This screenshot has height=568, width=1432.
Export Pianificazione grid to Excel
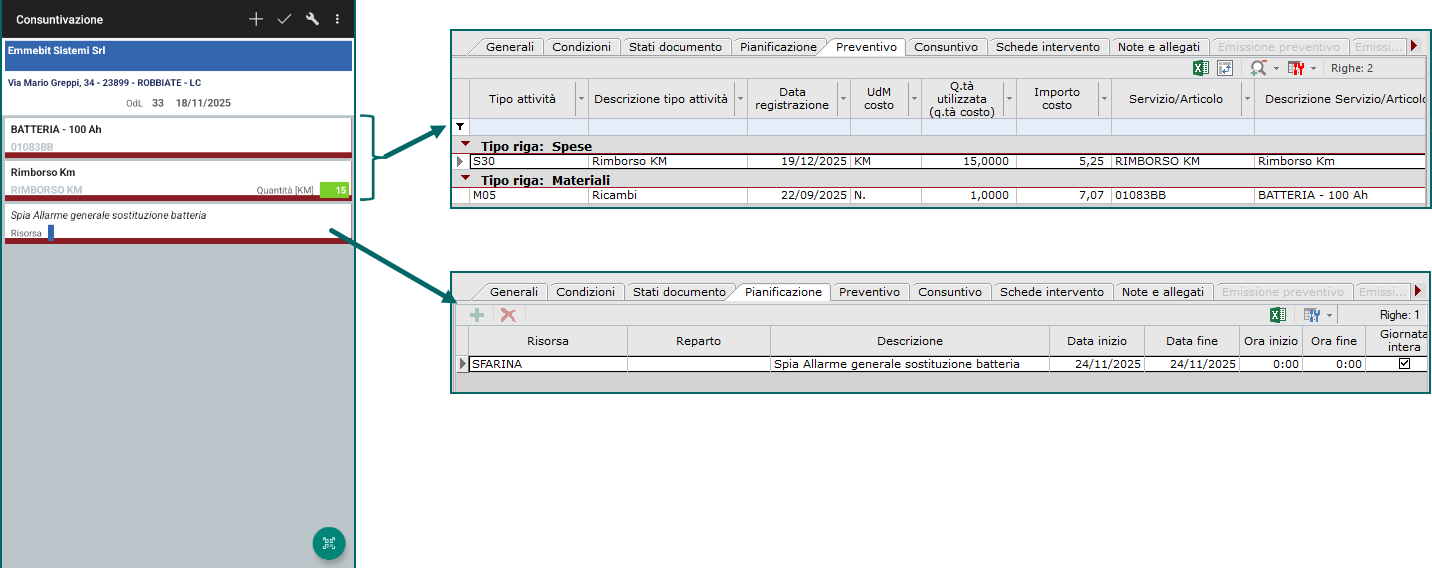[1277, 315]
